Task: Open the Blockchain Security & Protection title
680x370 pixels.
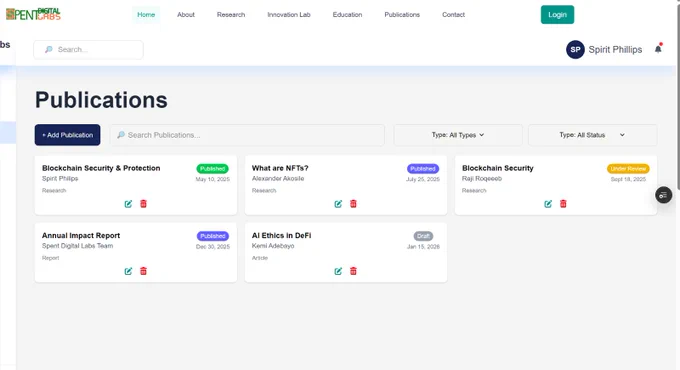Action: coord(101,168)
